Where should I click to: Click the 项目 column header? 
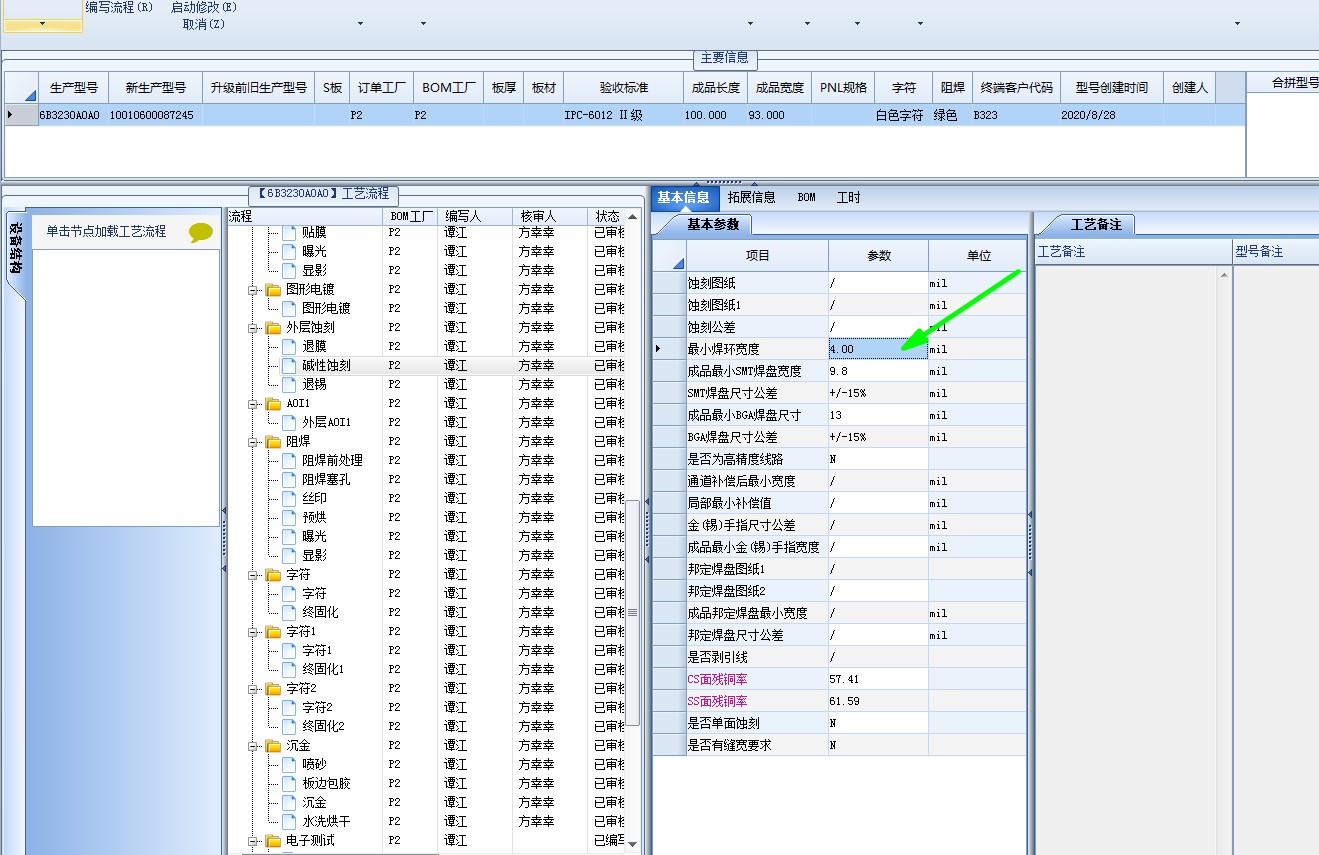[758, 255]
